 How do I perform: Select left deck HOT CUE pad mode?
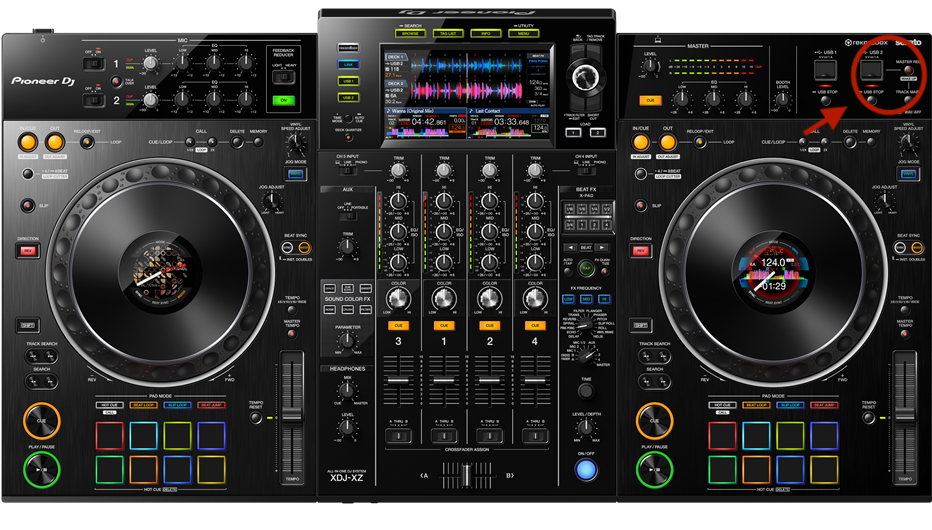[109, 405]
